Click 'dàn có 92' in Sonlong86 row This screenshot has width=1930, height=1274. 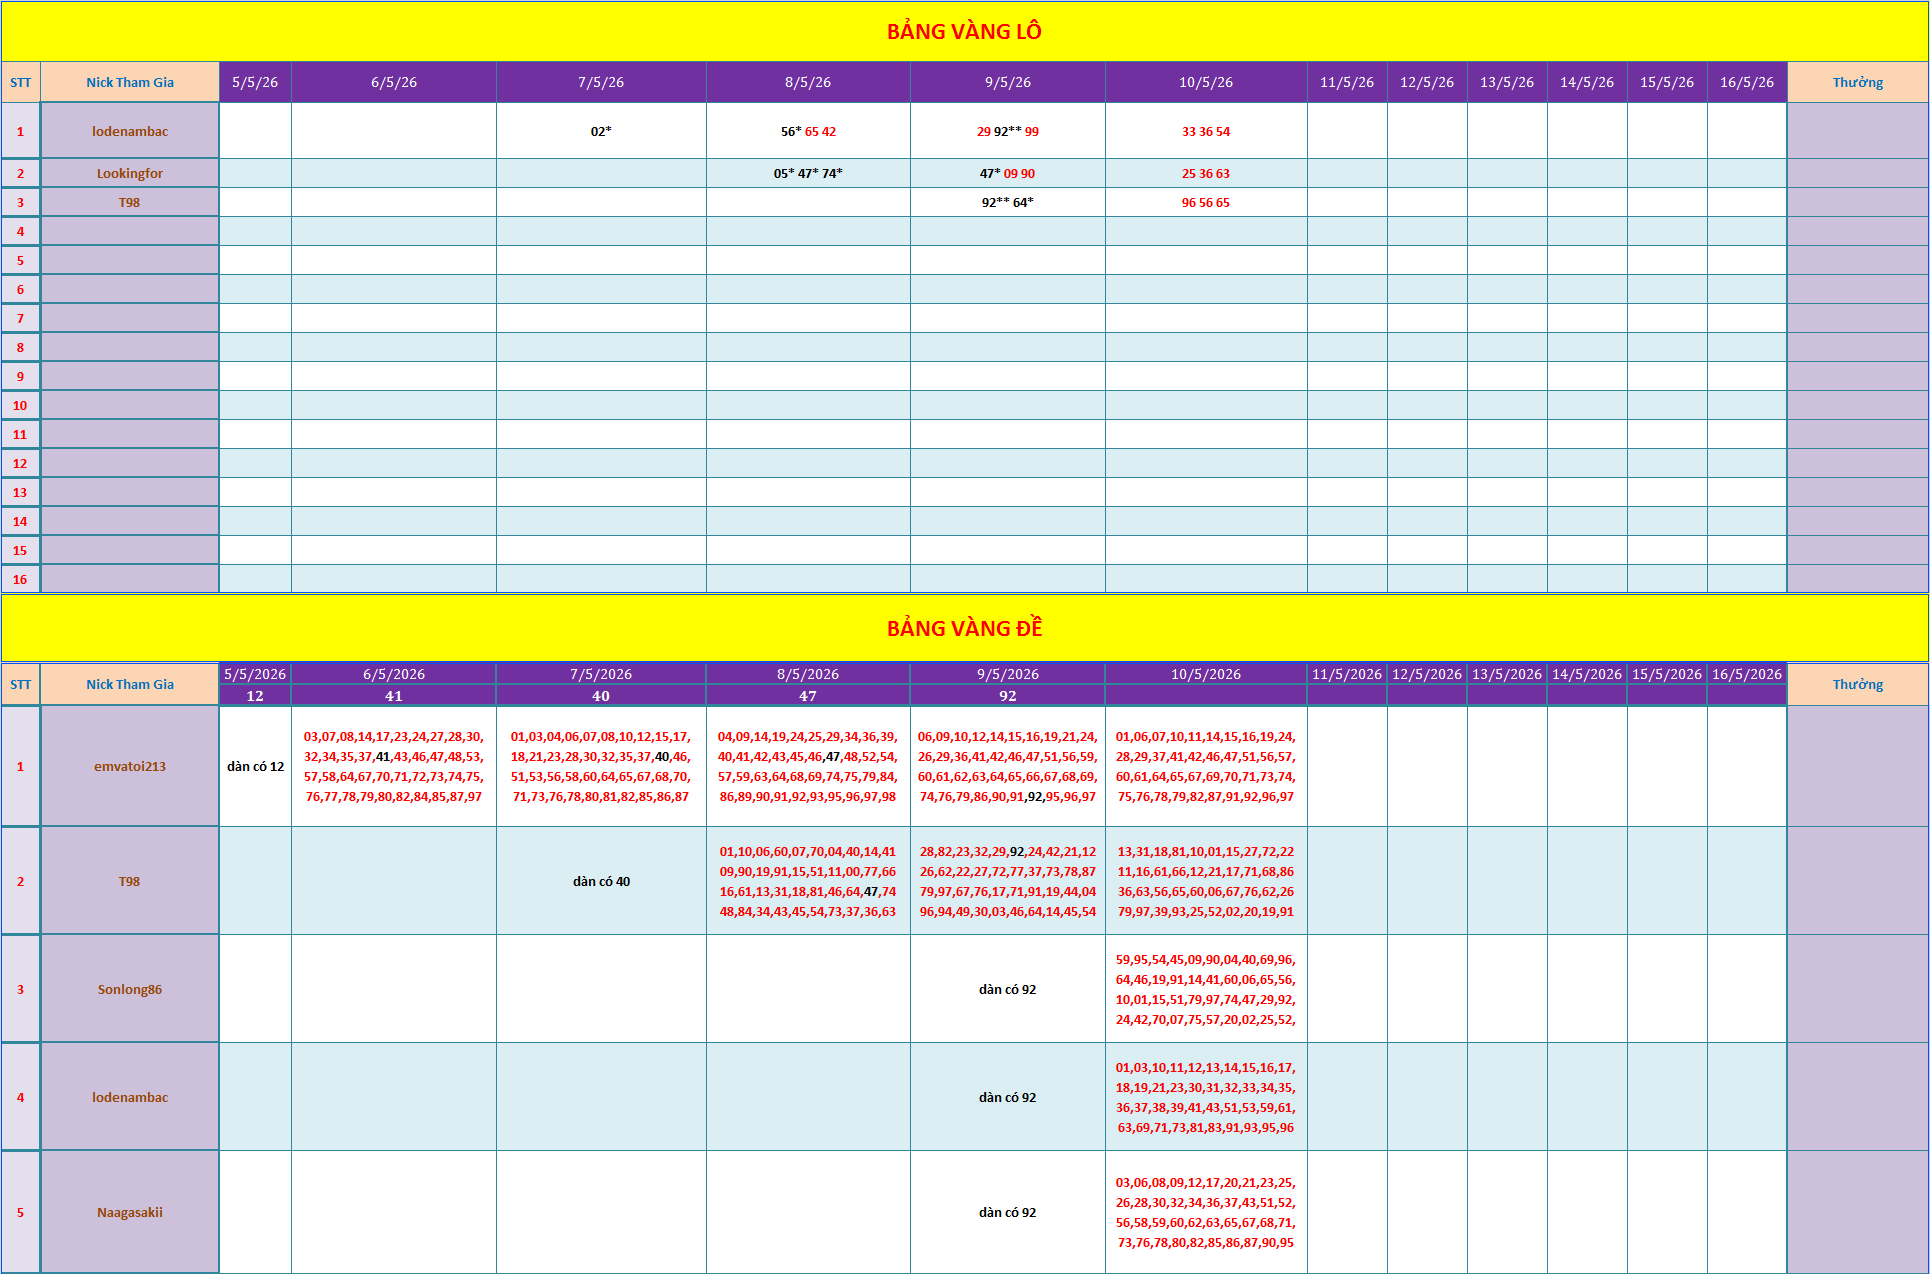click(x=1008, y=989)
